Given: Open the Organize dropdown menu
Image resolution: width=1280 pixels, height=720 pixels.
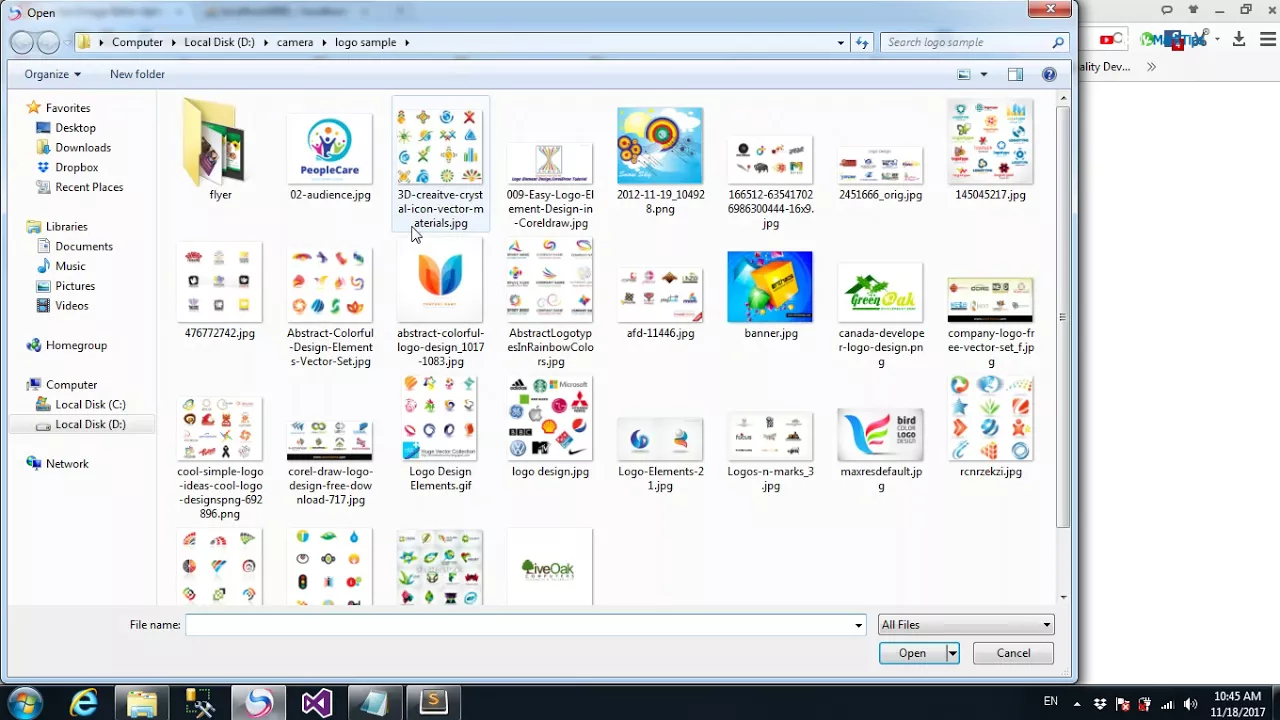Looking at the screenshot, I should [x=52, y=74].
